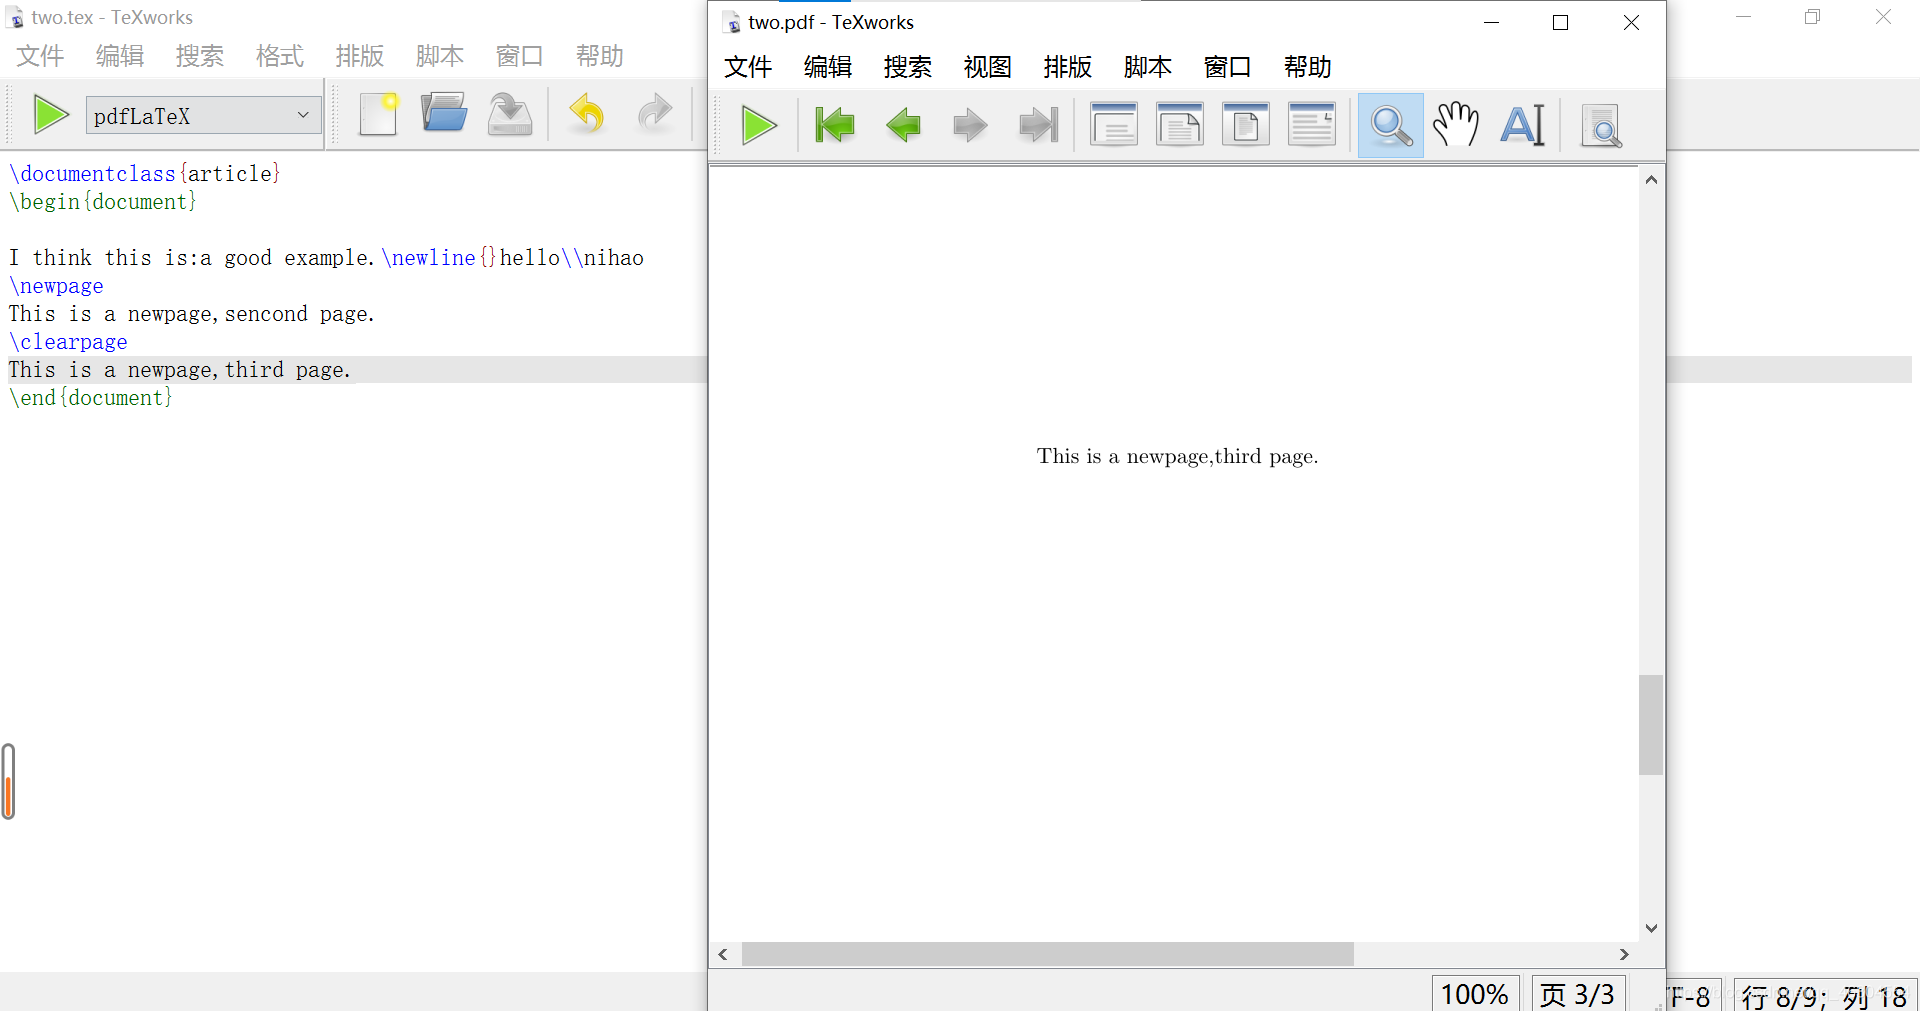Click the scroll left arrow in PDF viewer
Screen dimensions: 1920x1011
coord(723,954)
